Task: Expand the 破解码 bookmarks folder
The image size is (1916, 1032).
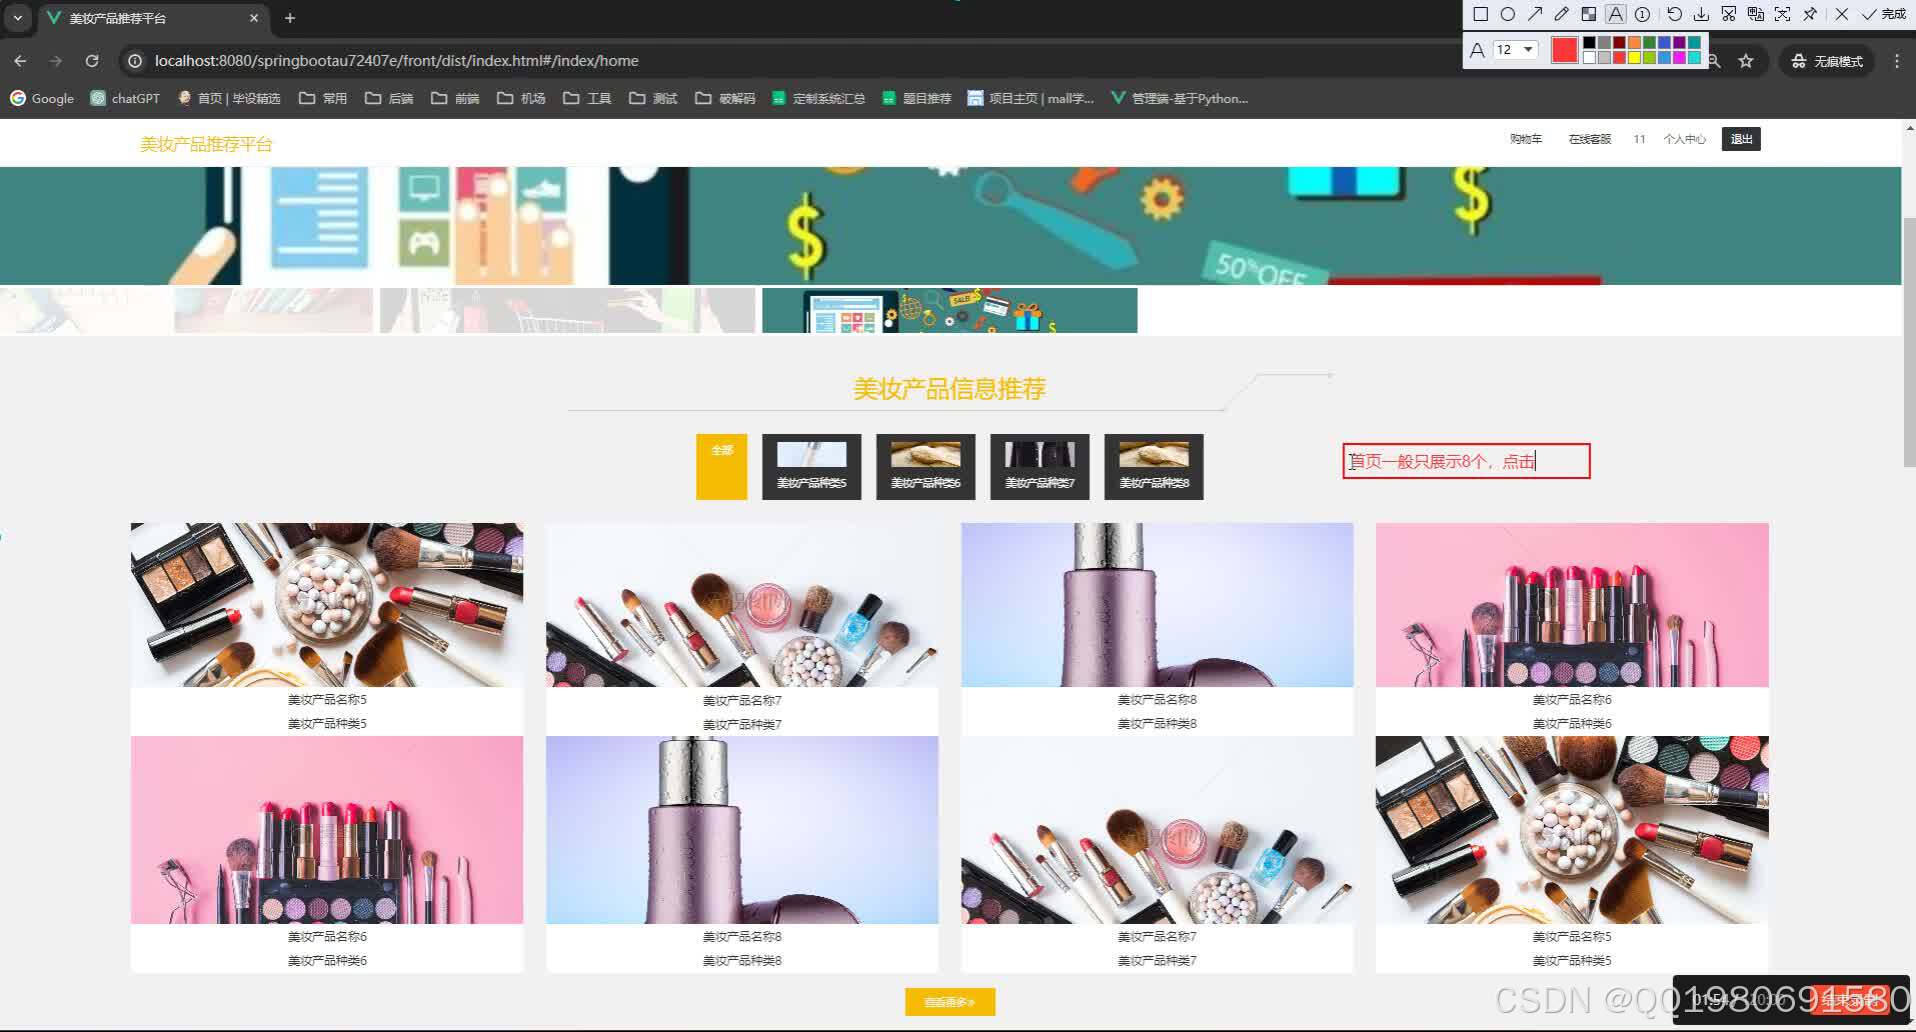Action: coord(725,98)
